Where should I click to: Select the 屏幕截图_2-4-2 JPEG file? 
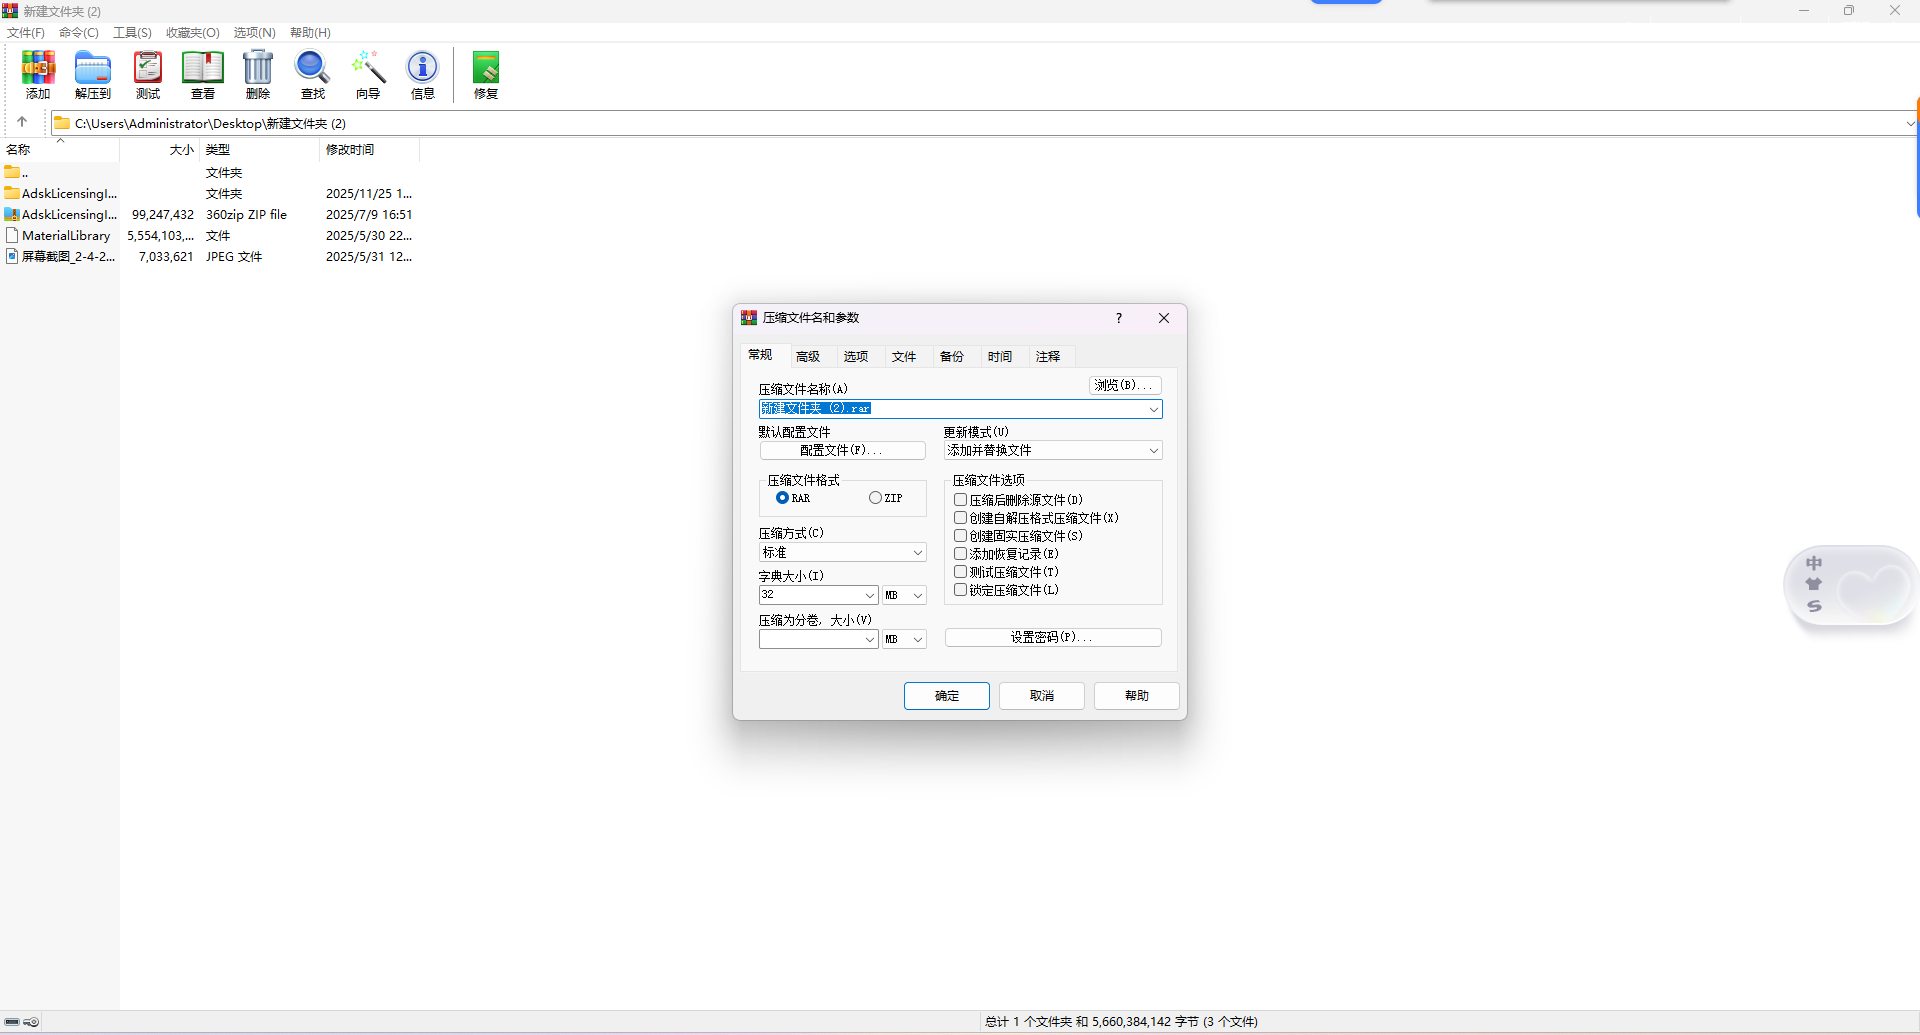[x=60, y=256]
